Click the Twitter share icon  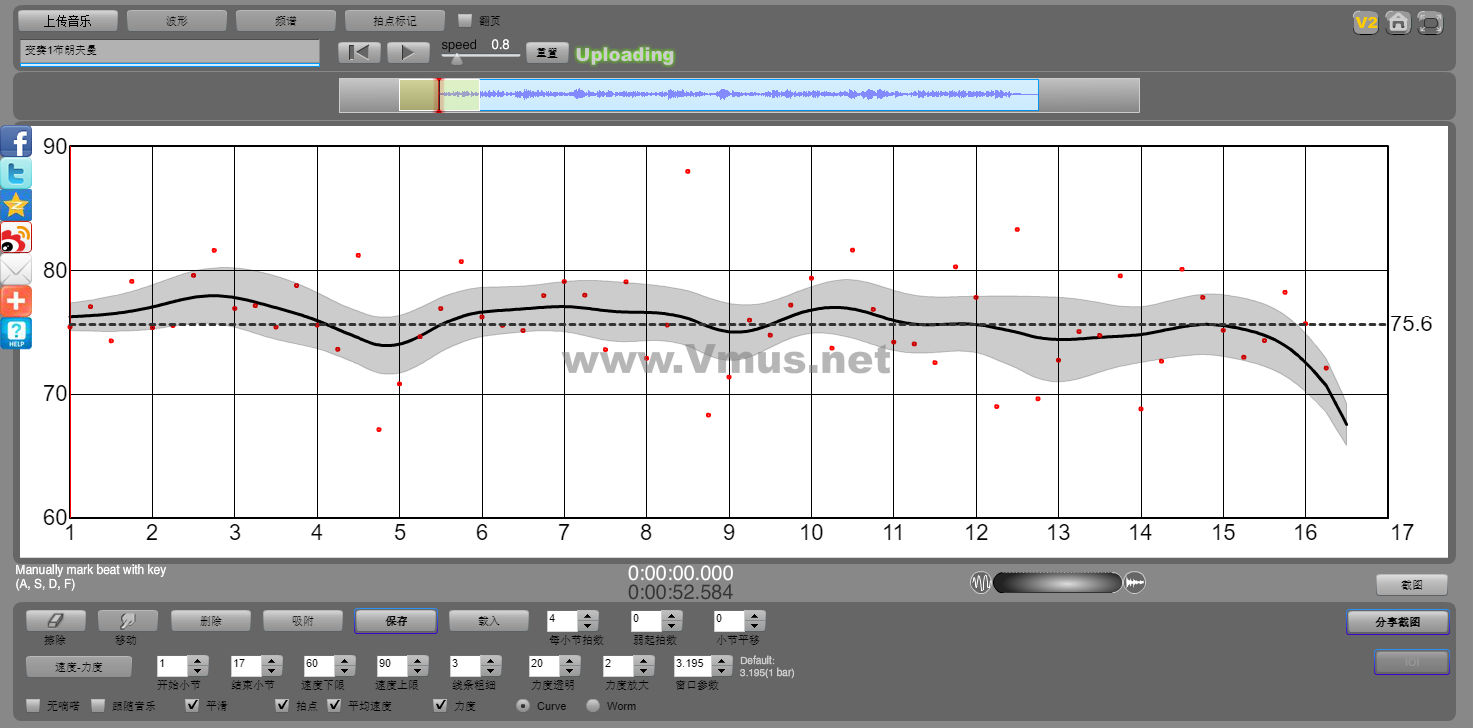(16, 173)
